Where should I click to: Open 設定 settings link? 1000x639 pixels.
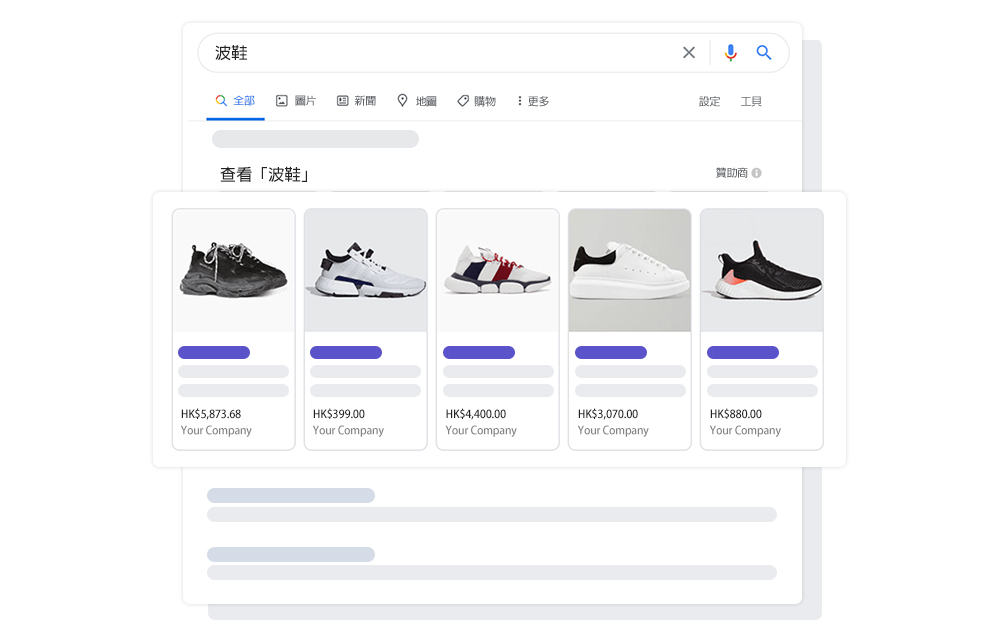pos(709,101)
